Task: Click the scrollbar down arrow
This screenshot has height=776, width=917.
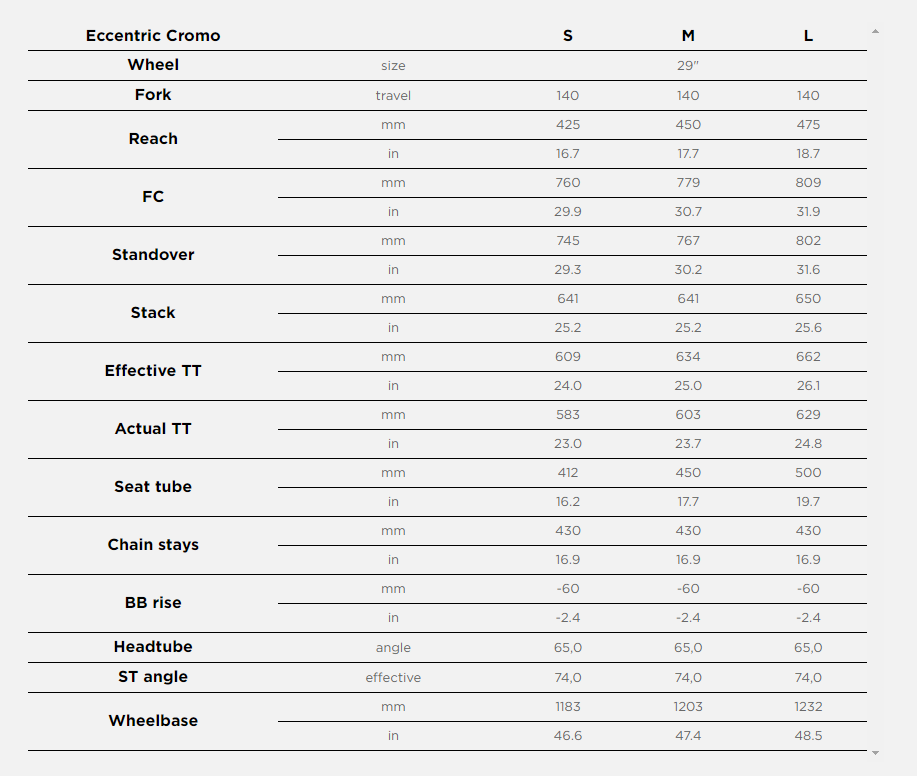Action: (875, 753)
